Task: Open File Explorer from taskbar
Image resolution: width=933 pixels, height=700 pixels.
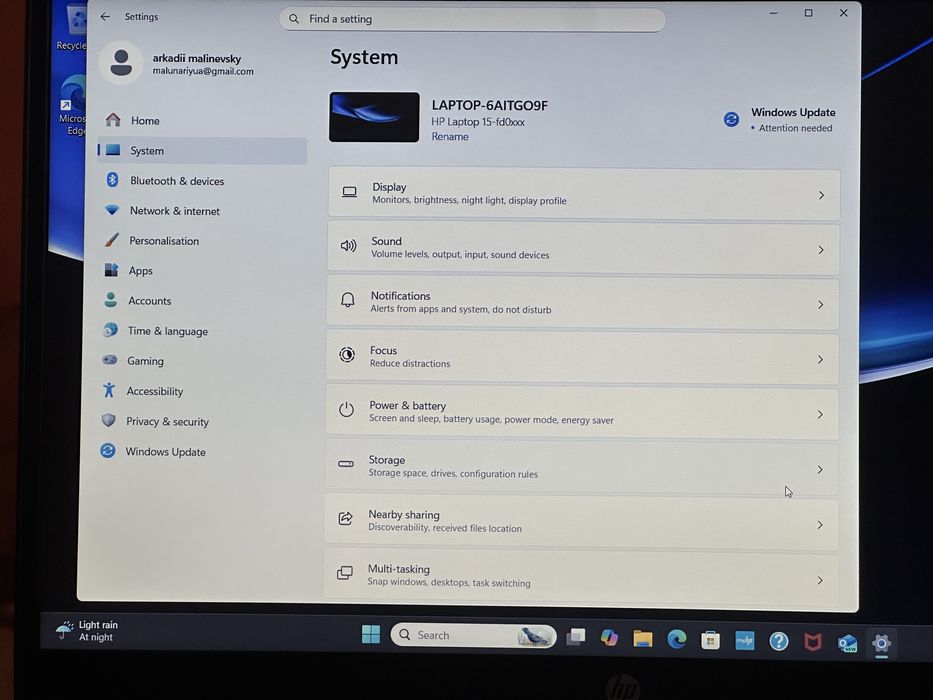Action: 643,639
